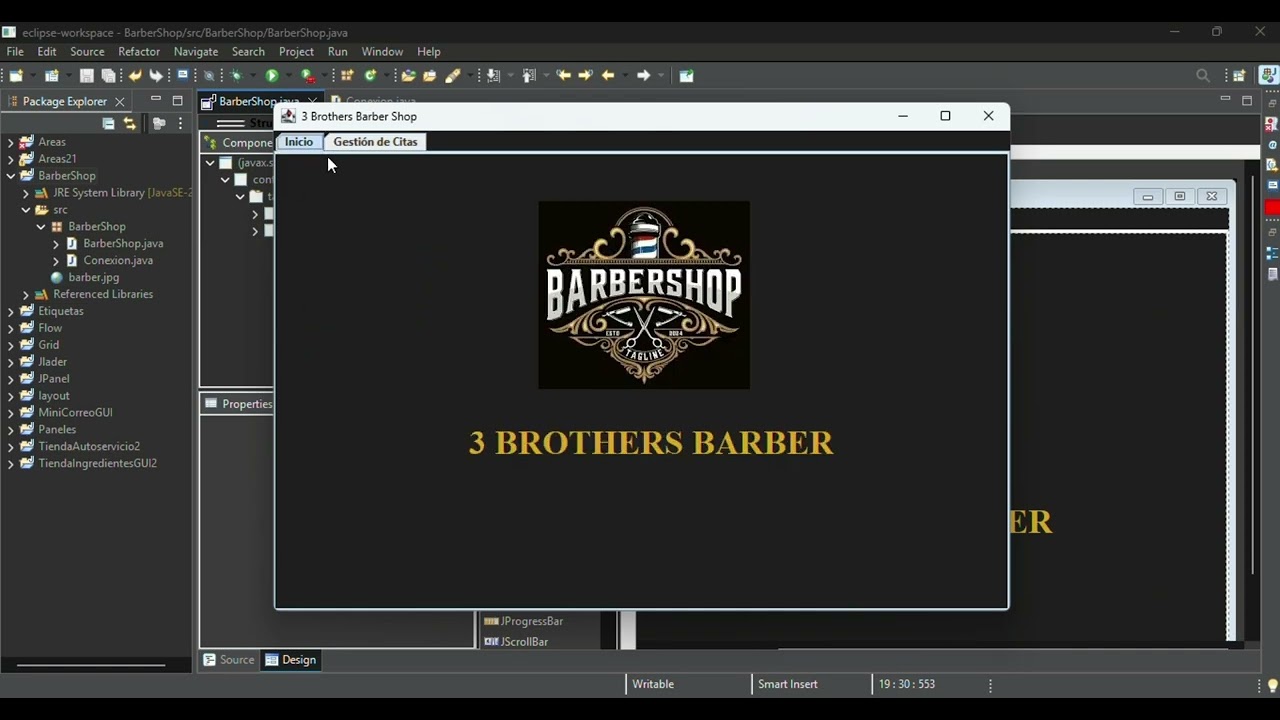Open a terminal with toolbar icon
Viewport: 1280px width, 720px height.
183,75
